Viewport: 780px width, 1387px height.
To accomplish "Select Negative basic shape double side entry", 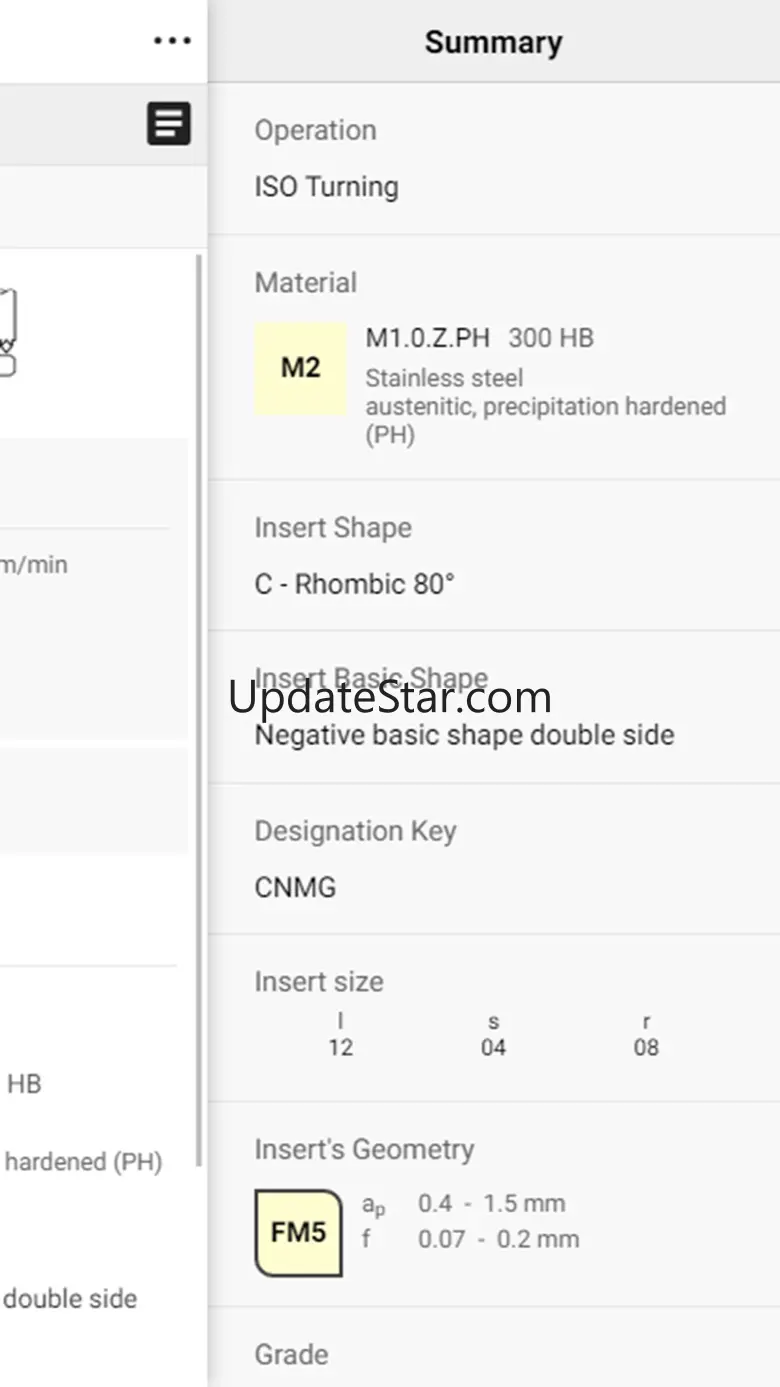I will tap(465, 735).
